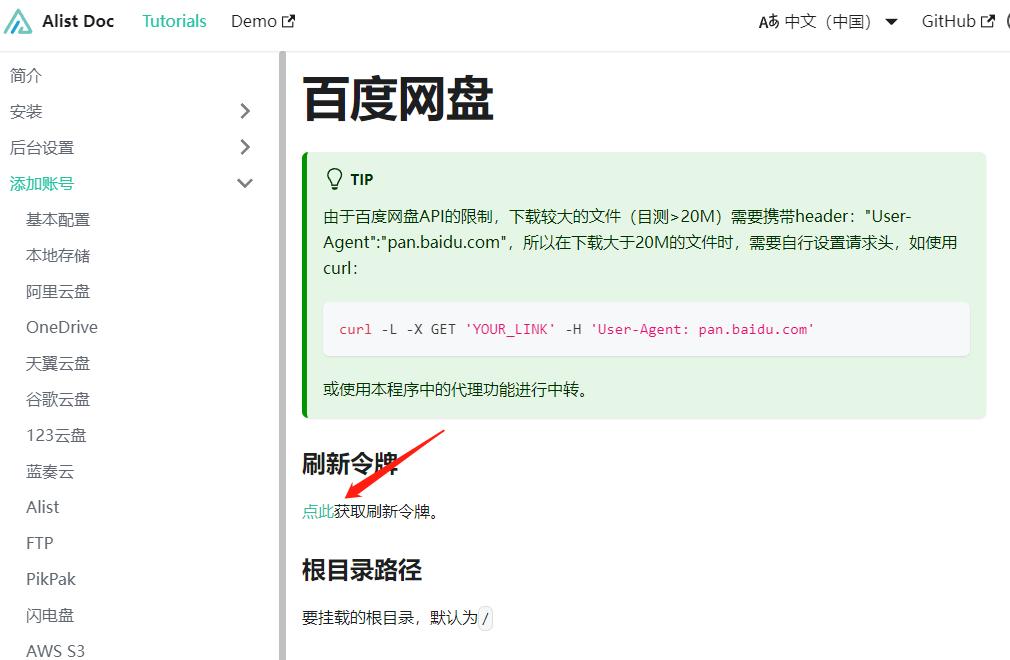The image size is (1010, 660).
Task: Click the Aあ language icon
Action: pyautogui.click(x=771, y=20)
